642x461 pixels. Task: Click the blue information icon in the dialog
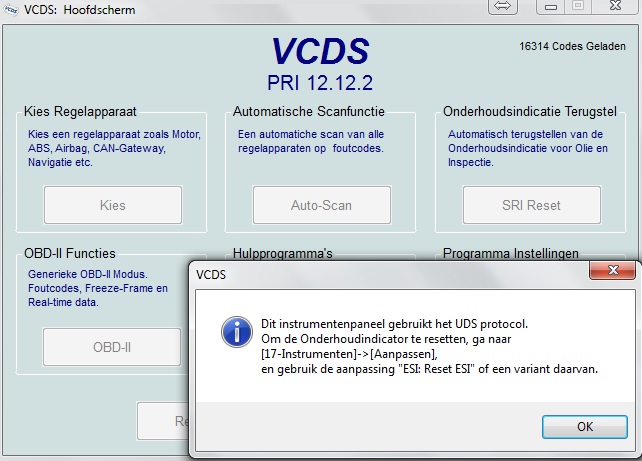point(237,332)
